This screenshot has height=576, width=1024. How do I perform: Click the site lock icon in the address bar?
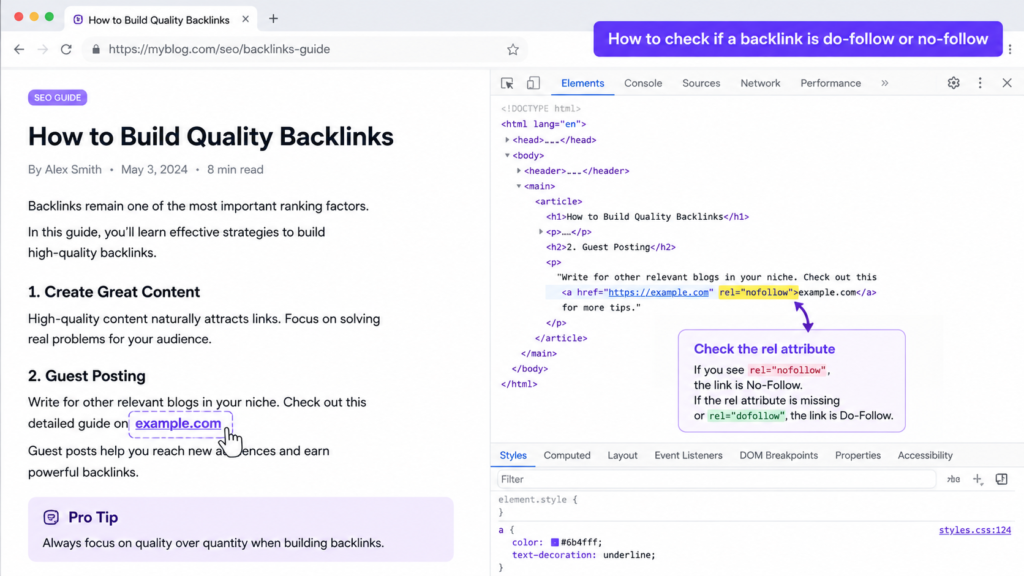[x=96, y=49]
